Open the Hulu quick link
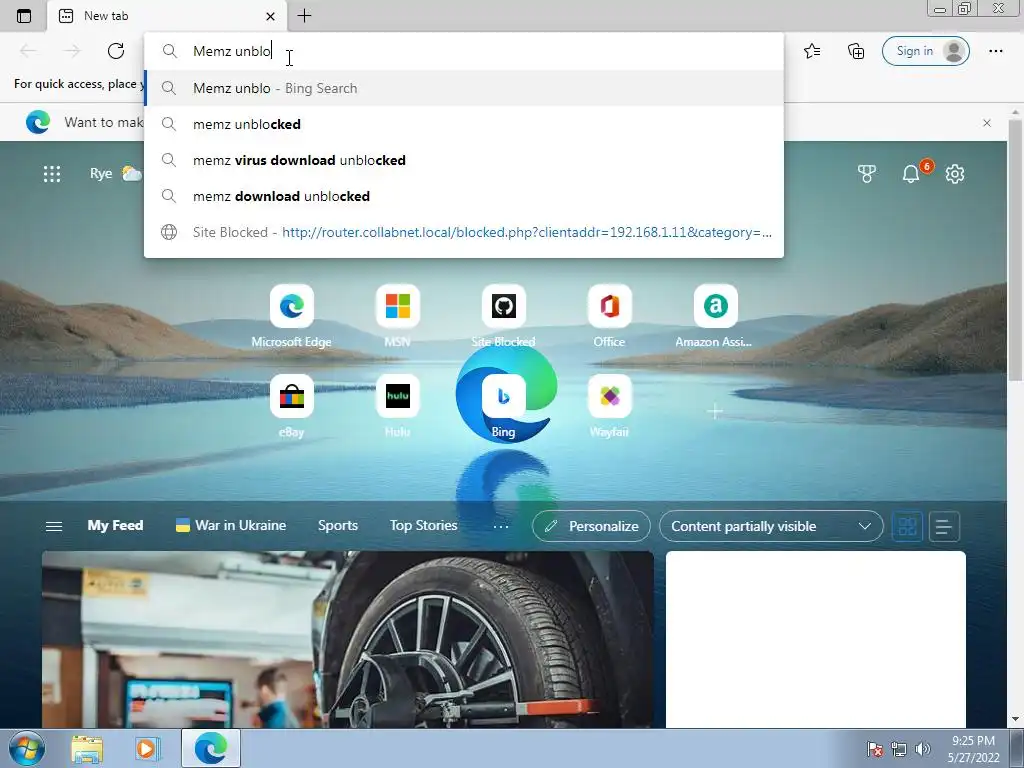The width and height of the screenshot is (1024, 768). 398,406
